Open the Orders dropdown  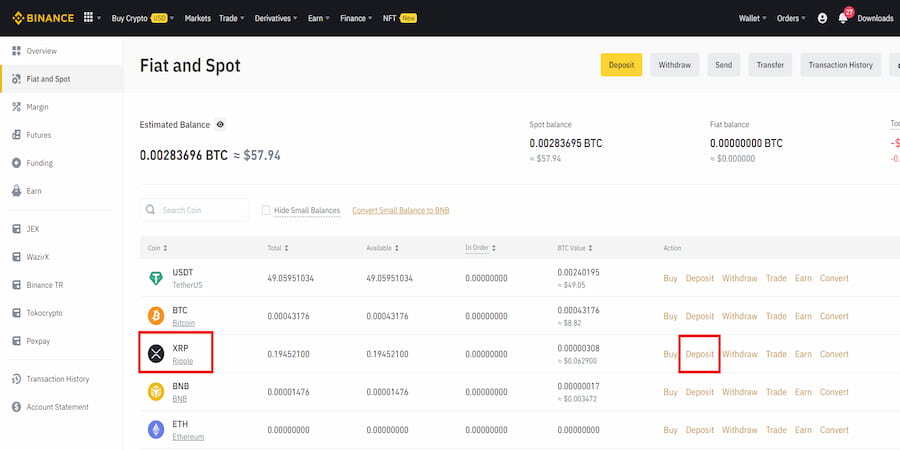pyautogui.click(x=791, y=18)
